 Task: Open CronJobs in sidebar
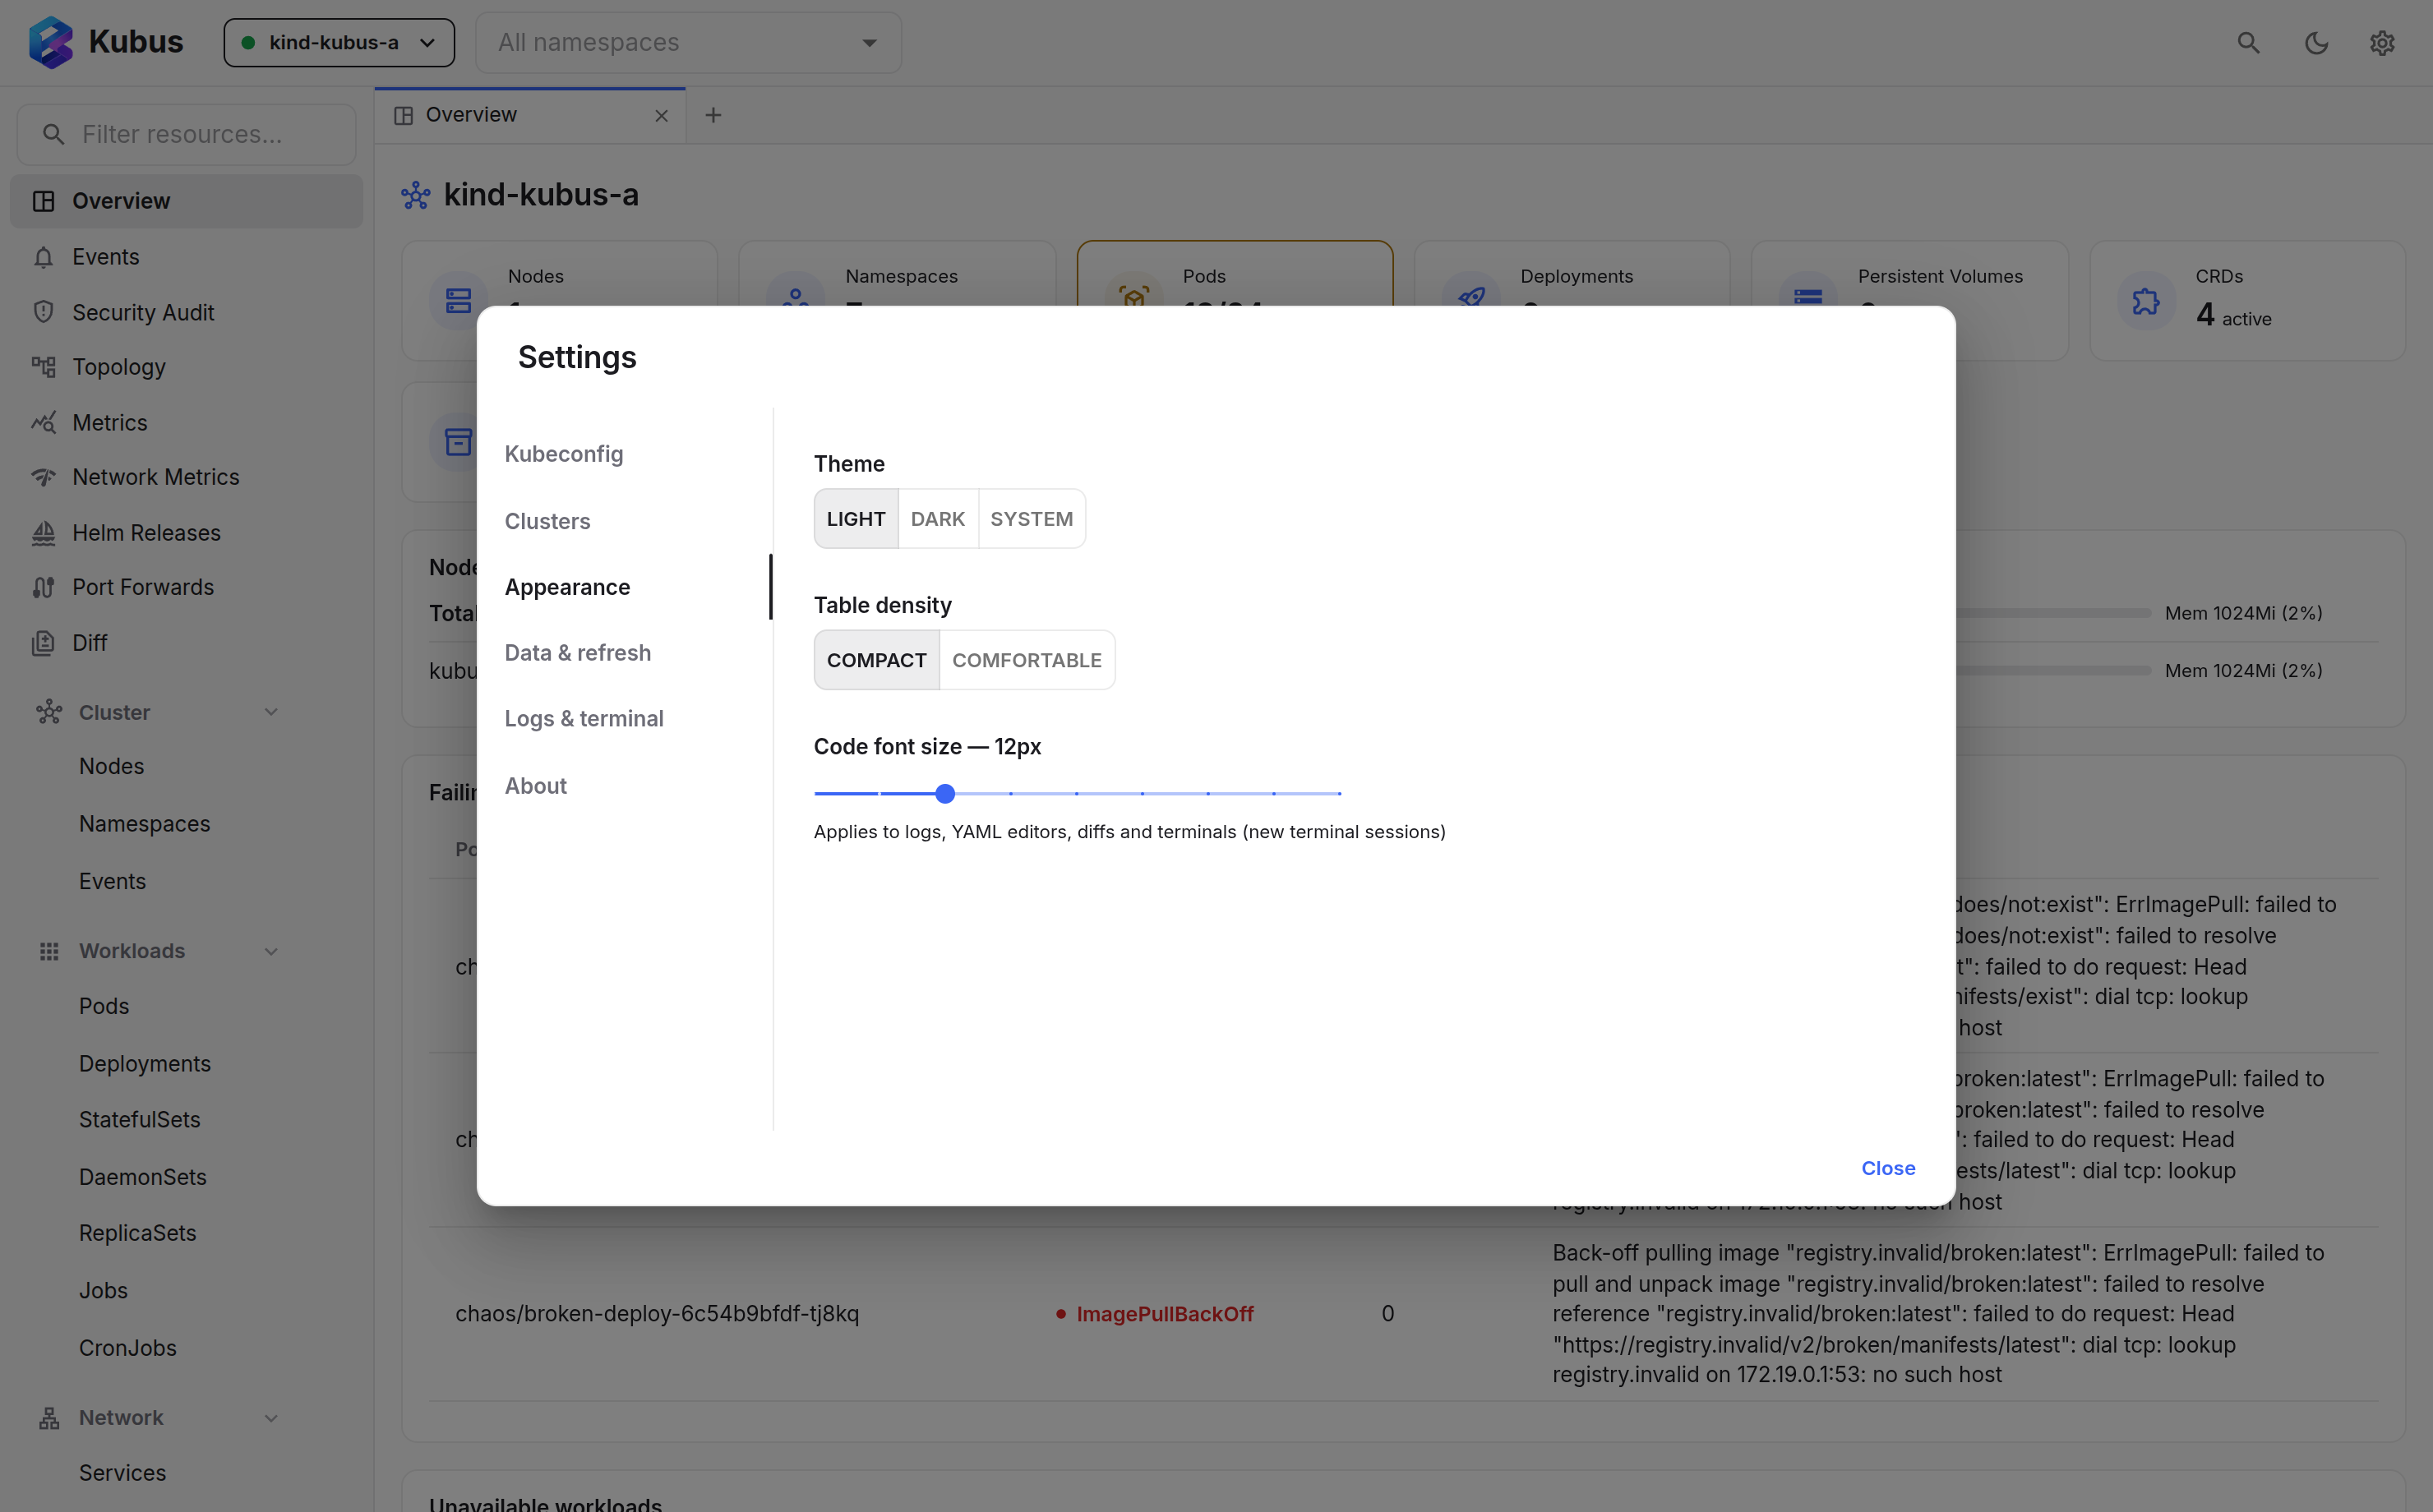pos(128,1349)
